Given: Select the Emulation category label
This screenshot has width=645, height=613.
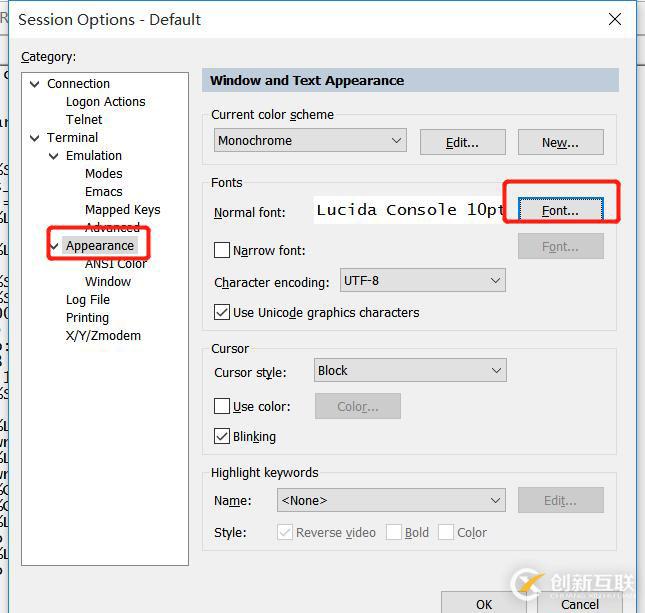Looking at the screenshot, I should pyautogui.click(x=94, y=156).
